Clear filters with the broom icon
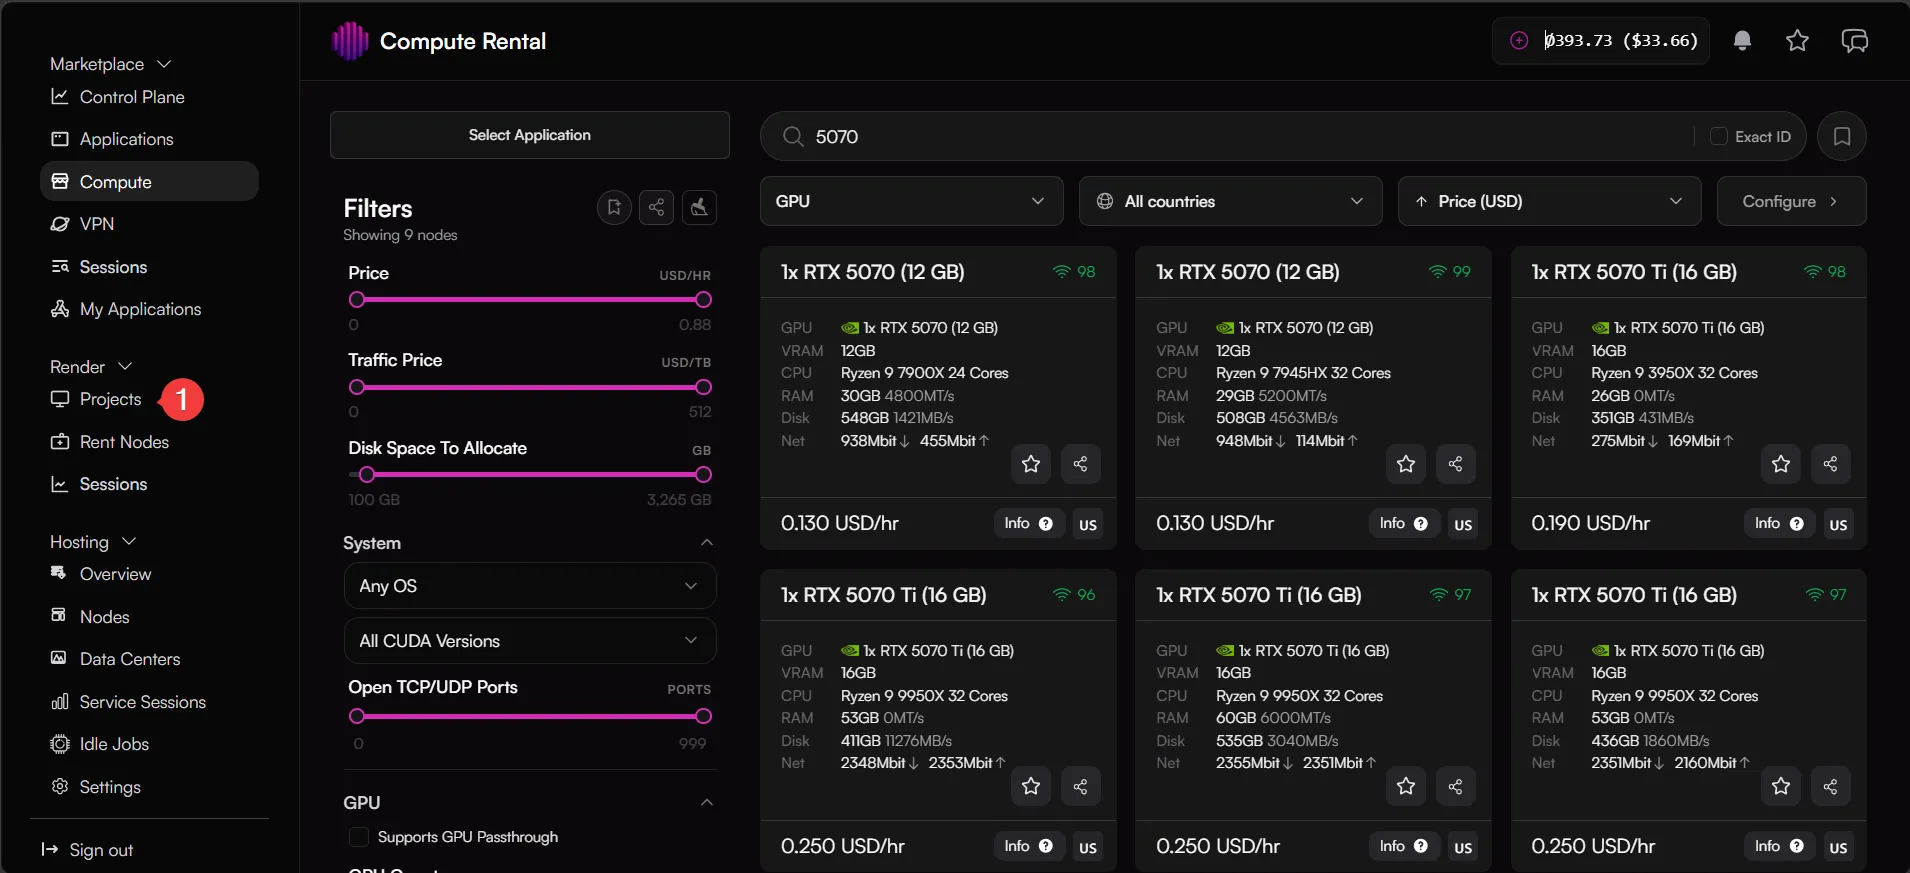Image resolution: width=1910 pixels, height=873 pixels. [699, 207]
